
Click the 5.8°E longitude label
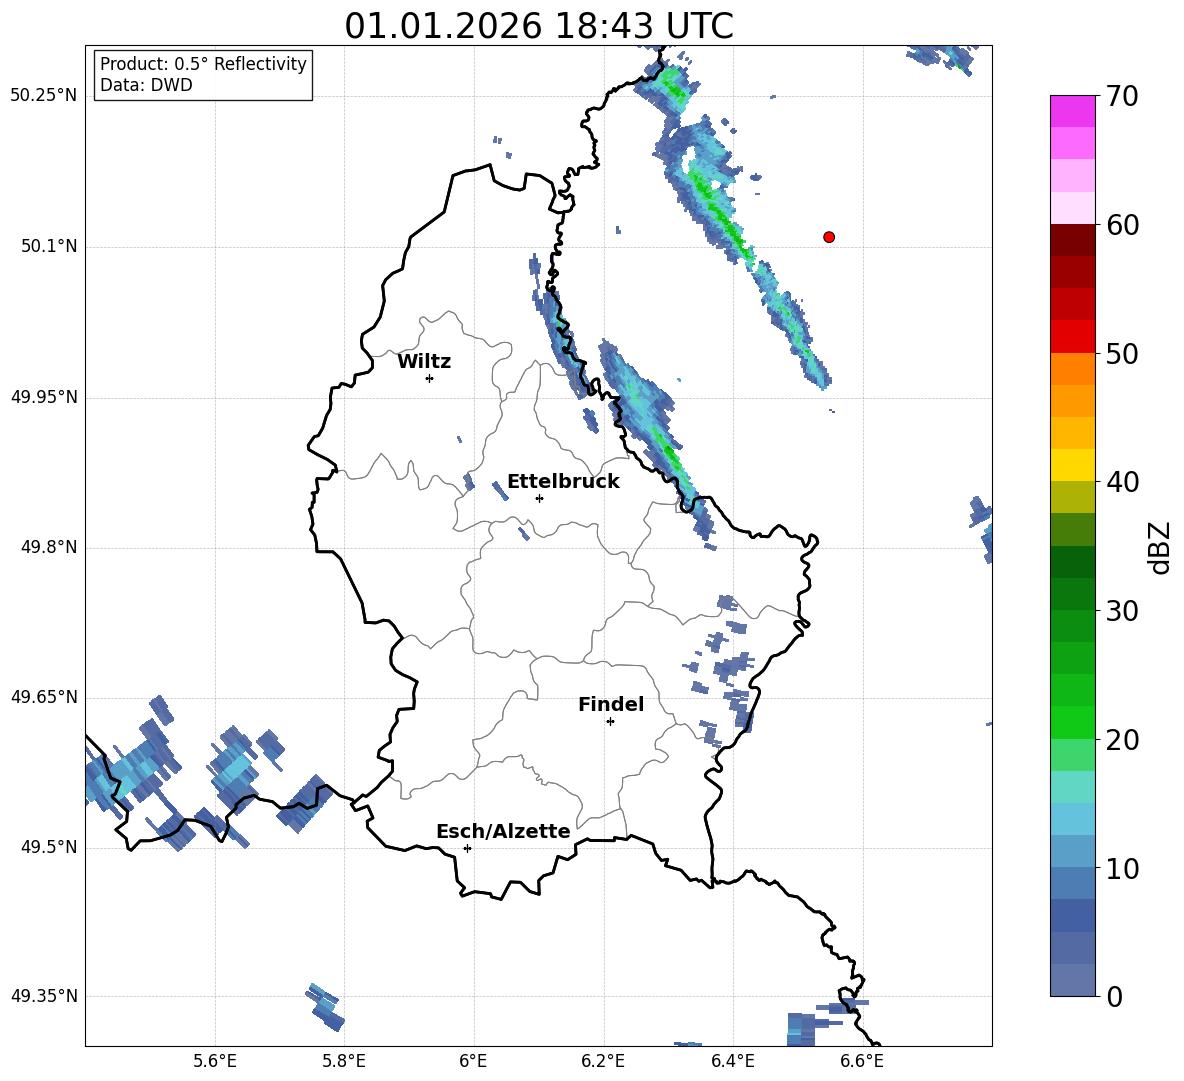(344, 1061)
